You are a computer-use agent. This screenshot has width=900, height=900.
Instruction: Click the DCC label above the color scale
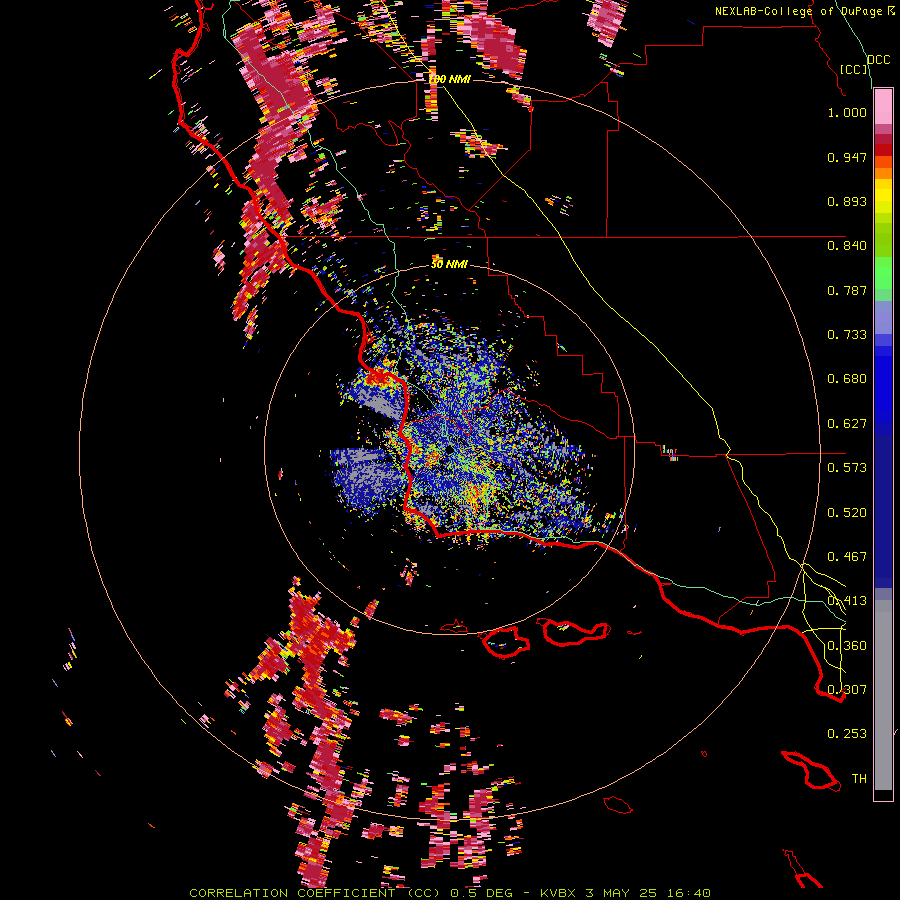(878, 60)
